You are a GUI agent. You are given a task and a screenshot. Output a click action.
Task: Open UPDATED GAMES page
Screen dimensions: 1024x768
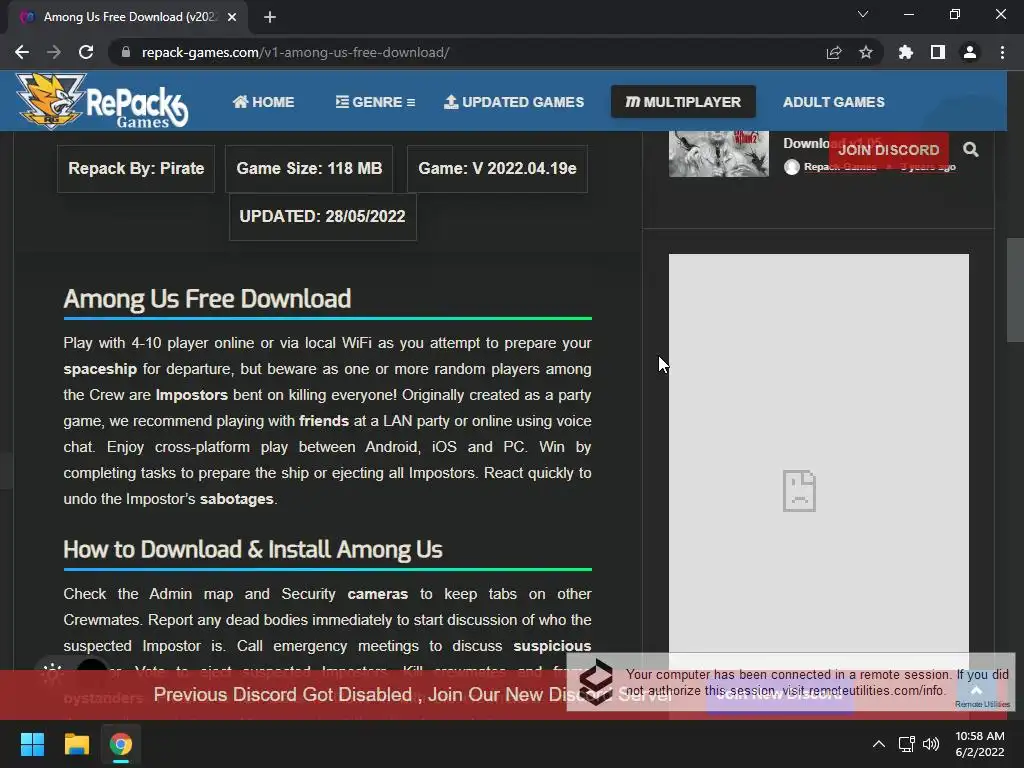pyautogui.click(x=514, y=102)
